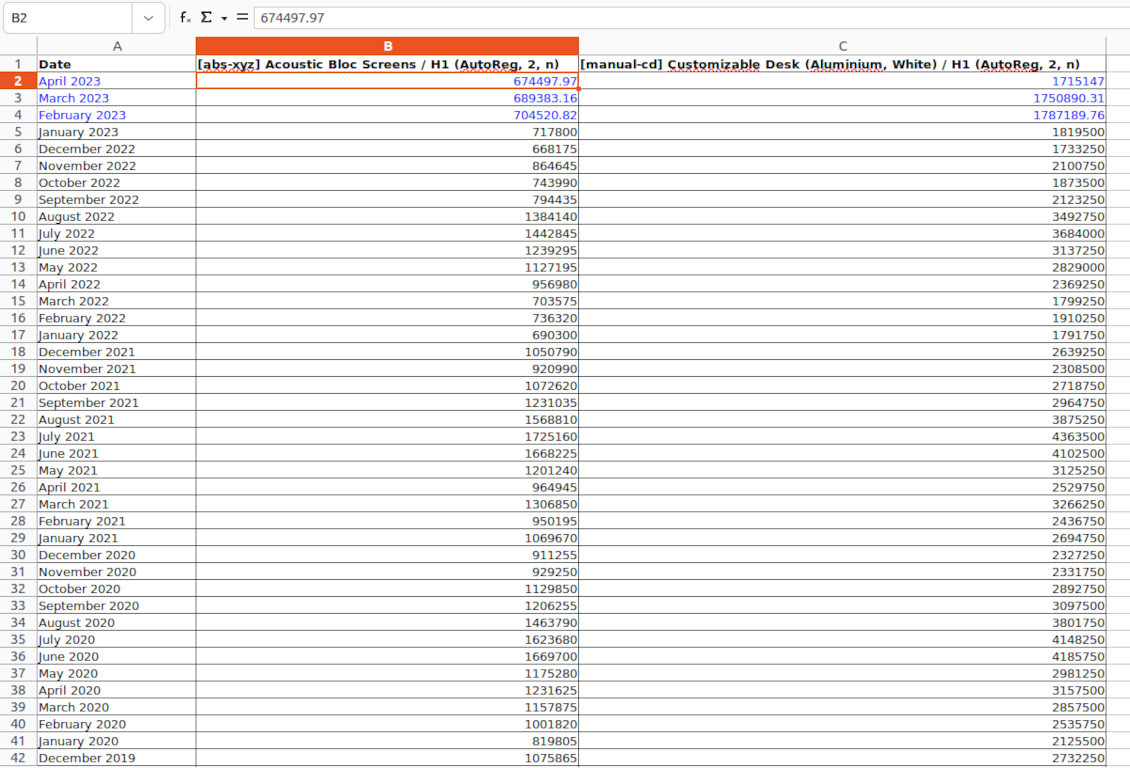This screenshot has width=1130, height=768.
Task: Select row header 42
Action: (18, 757)
